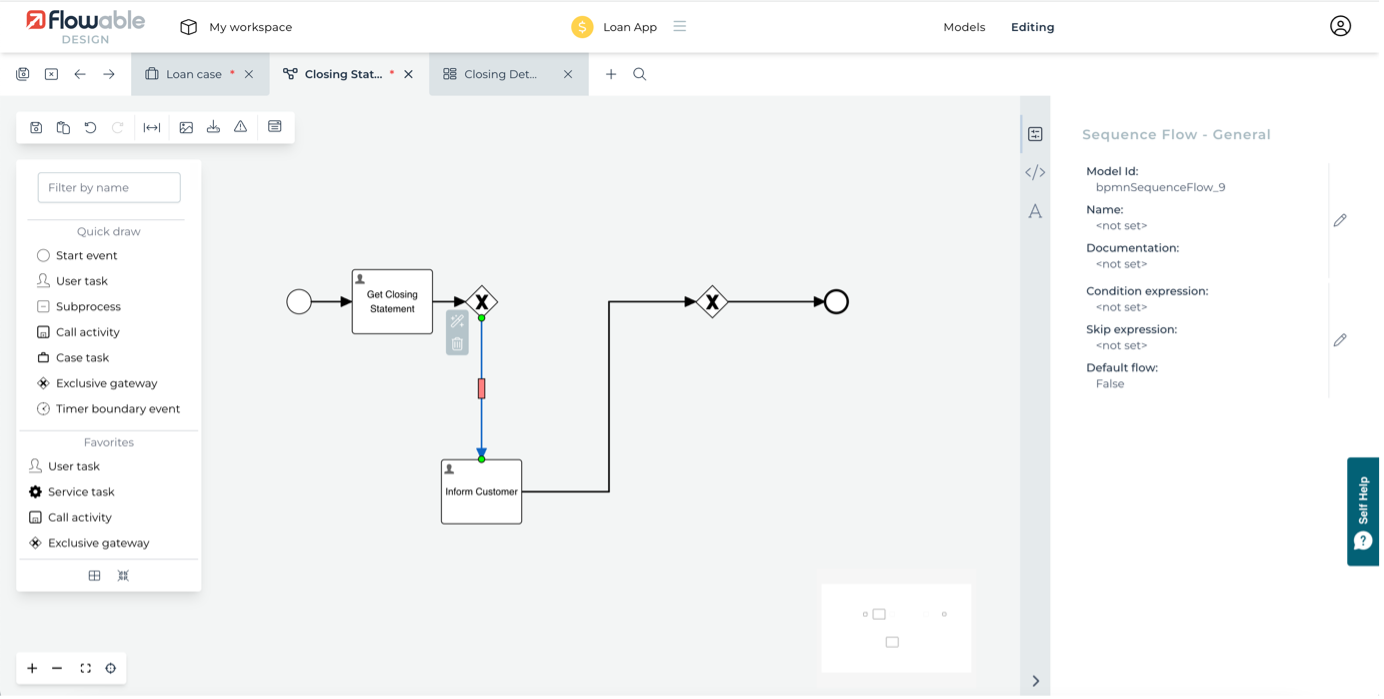The height and width of the screenshot is (699, 1384).
Task: Switch to the Loan case tab
Action: pos(194,73)
